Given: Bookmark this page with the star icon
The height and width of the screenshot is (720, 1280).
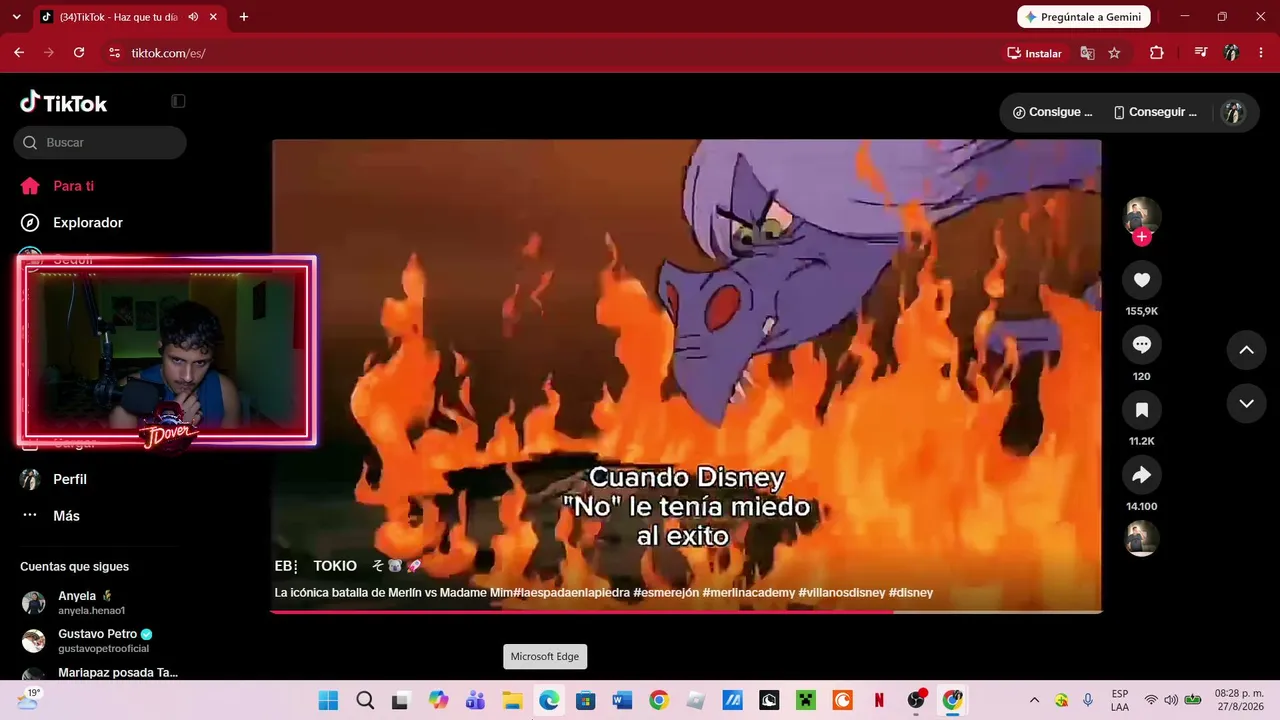Looking at the screenshot, I should pyautogui.click(x=1114, y=53).
